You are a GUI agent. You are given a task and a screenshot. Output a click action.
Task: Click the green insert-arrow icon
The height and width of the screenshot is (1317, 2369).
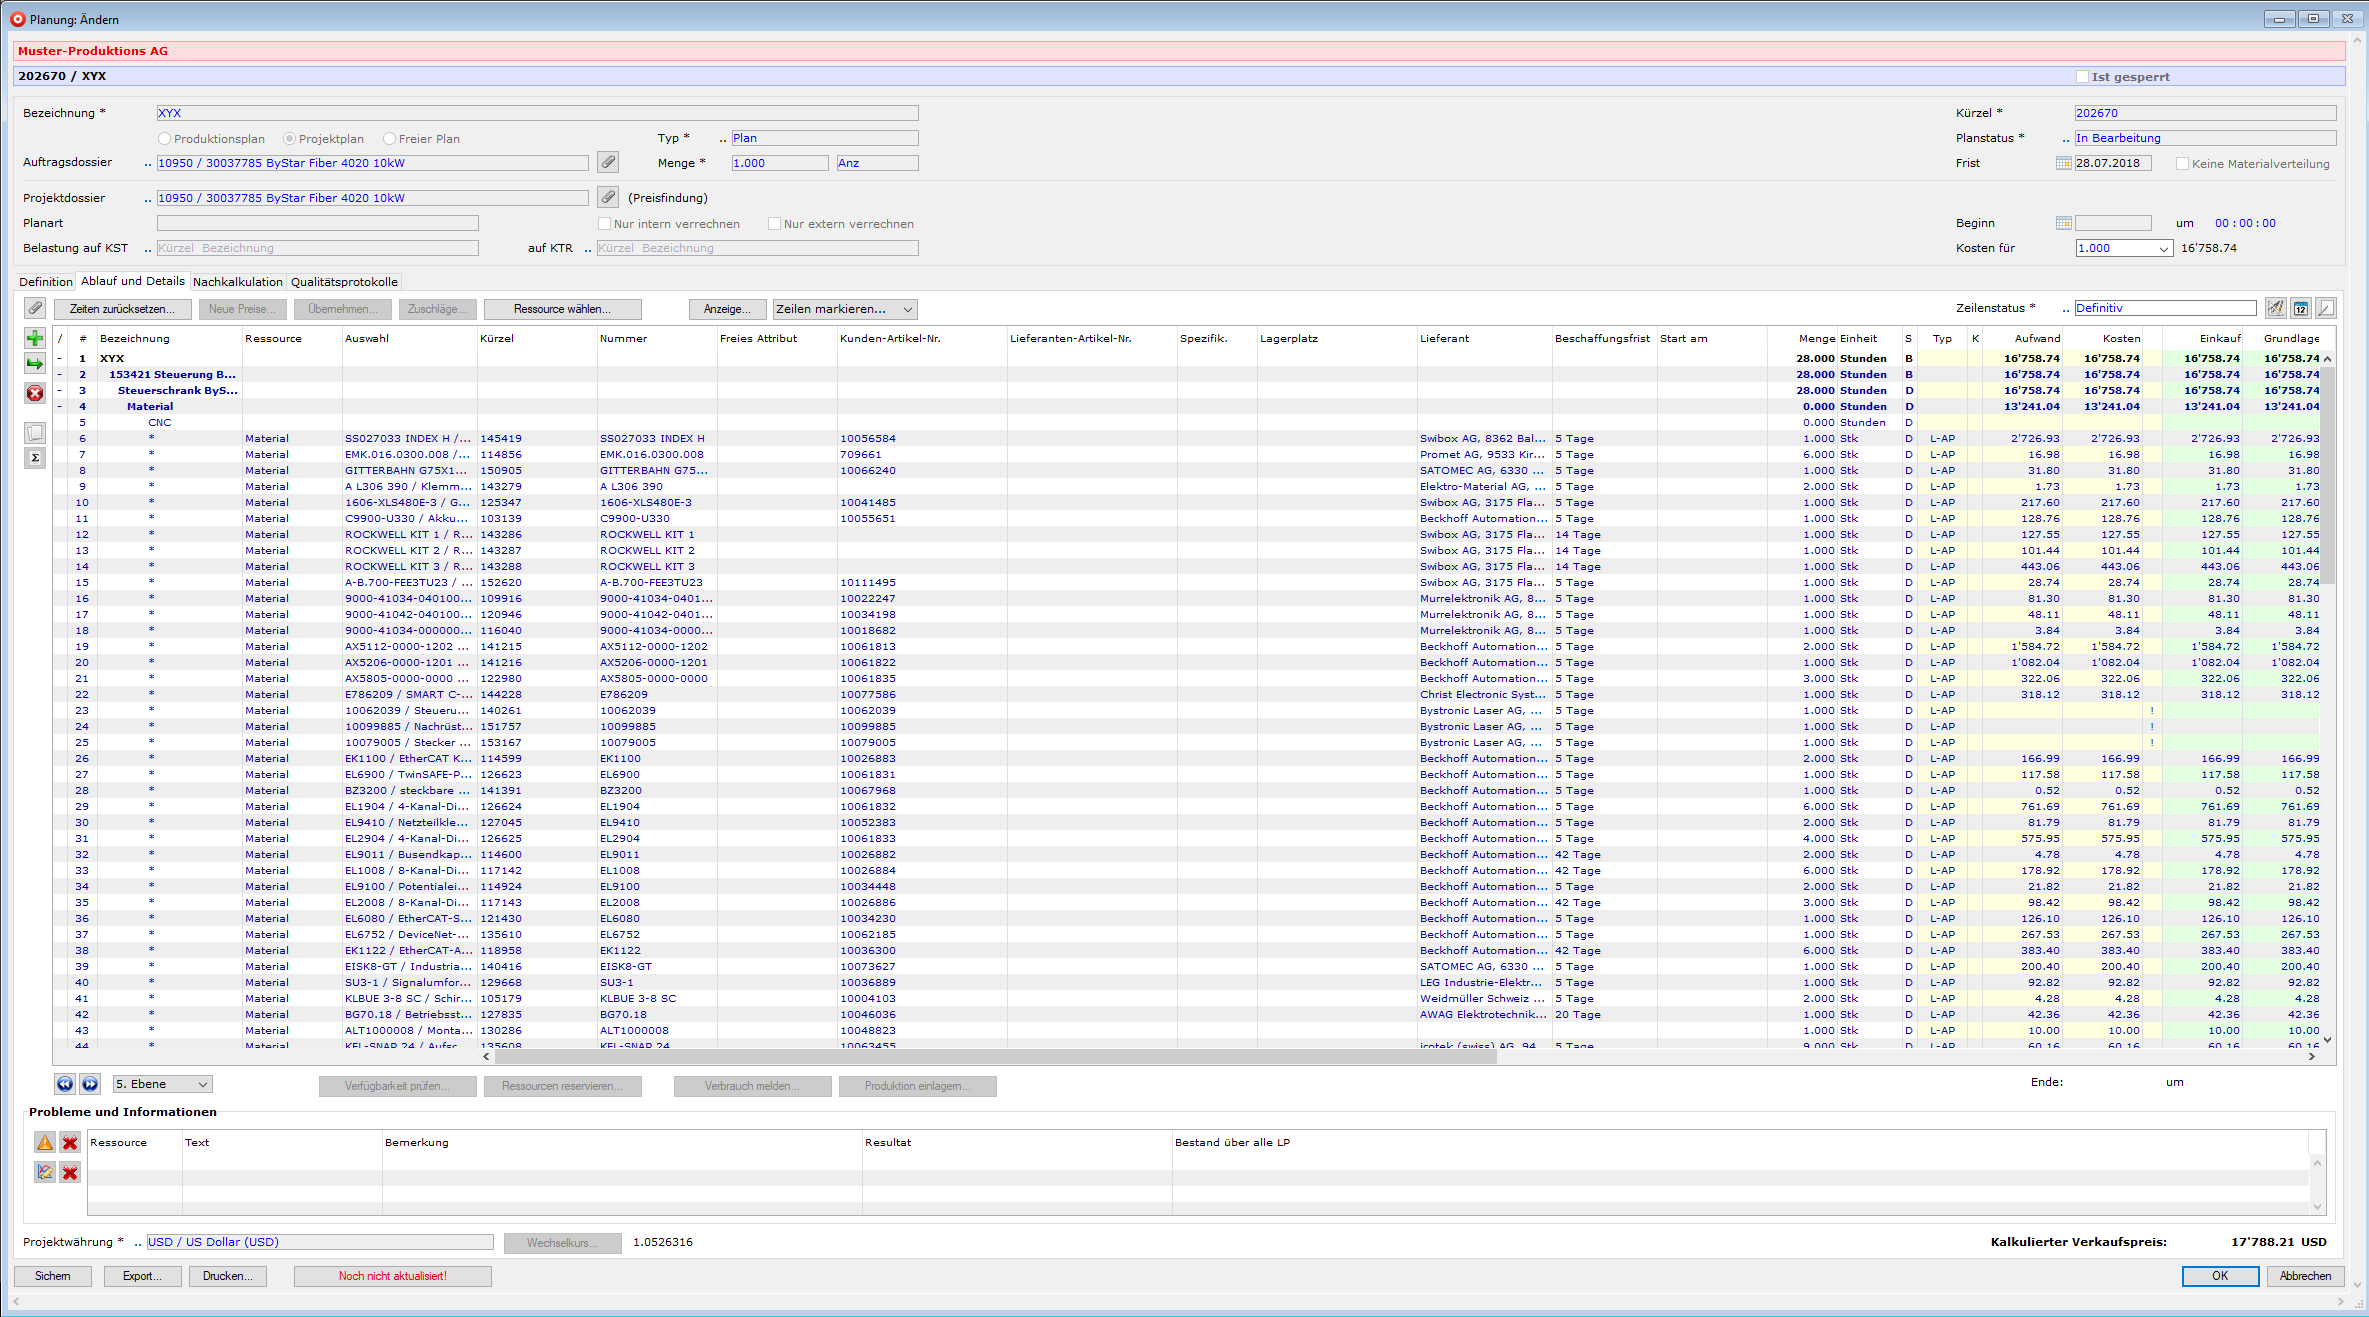(35, 364)
